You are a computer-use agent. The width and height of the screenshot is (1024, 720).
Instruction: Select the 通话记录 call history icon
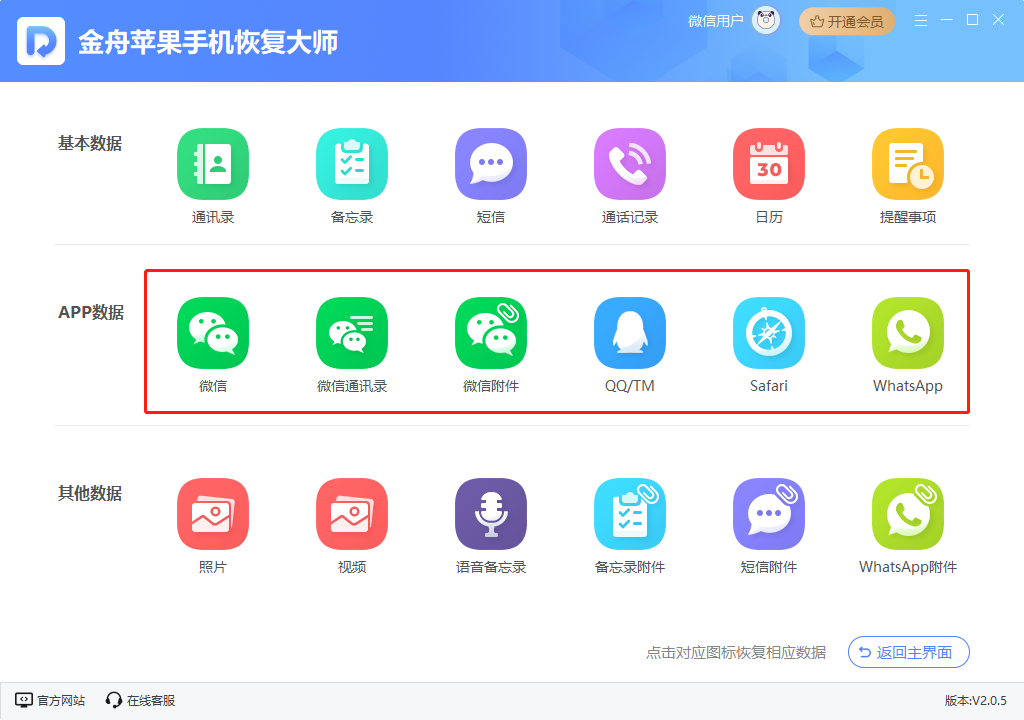click(x=630, y=164)
